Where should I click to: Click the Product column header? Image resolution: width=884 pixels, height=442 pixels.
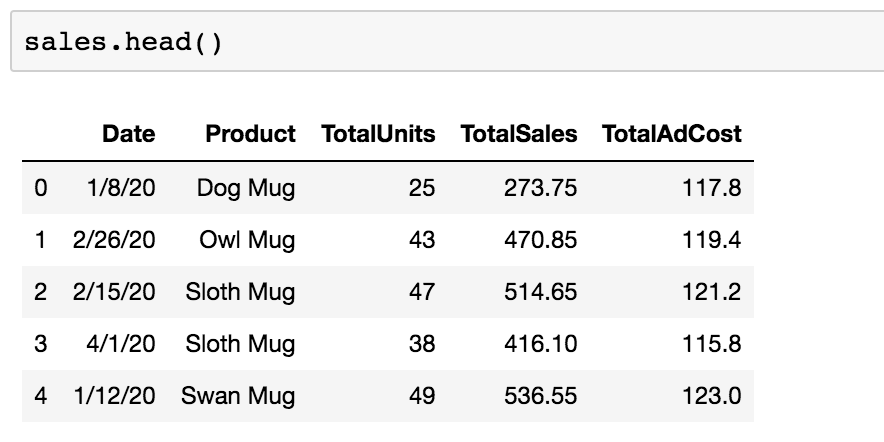(x=250, y=134)
